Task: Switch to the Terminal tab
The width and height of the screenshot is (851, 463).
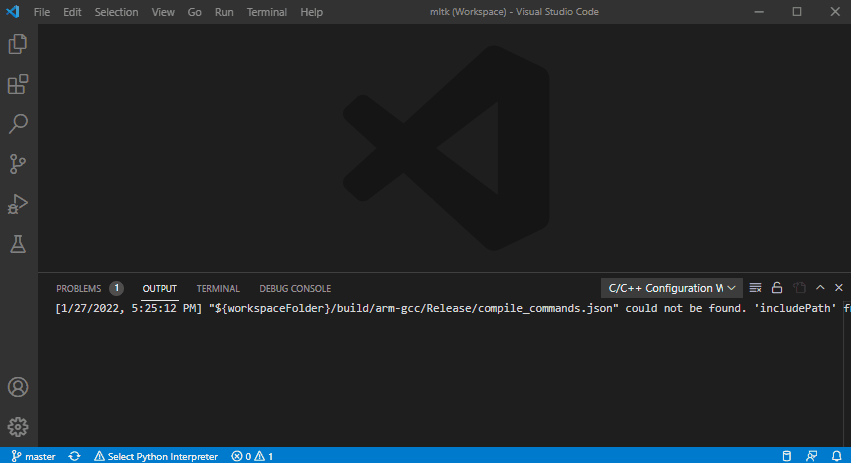Action: pos(218,289)
